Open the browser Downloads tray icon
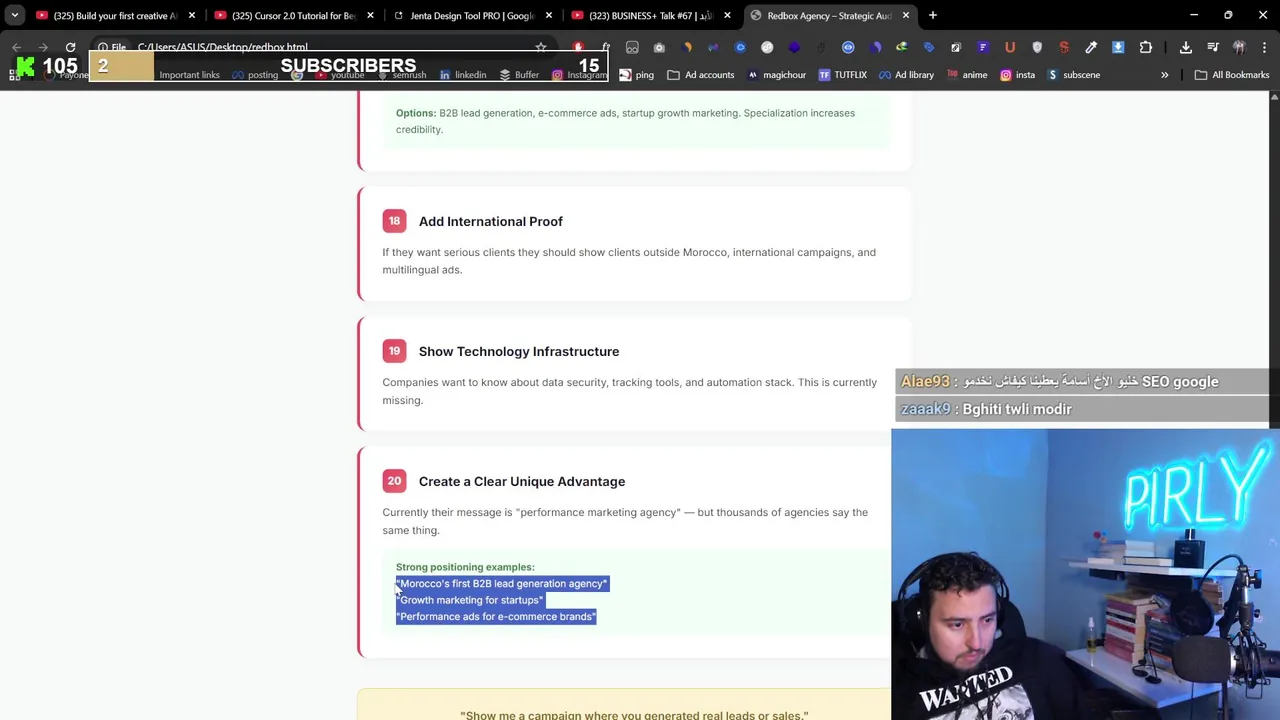The image size is (1280, 720). pyautogui.click(x=1186, y=47)
